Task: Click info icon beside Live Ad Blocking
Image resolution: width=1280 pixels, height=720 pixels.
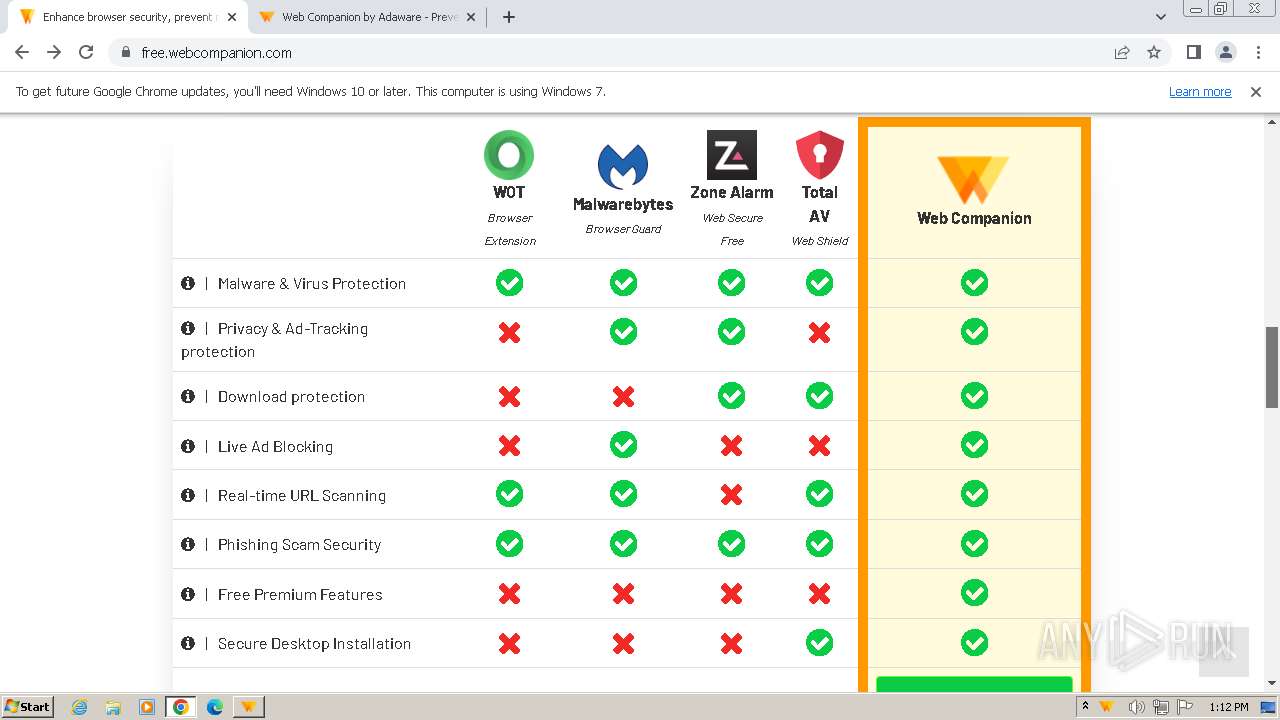Action: click(x=188, y=446)
